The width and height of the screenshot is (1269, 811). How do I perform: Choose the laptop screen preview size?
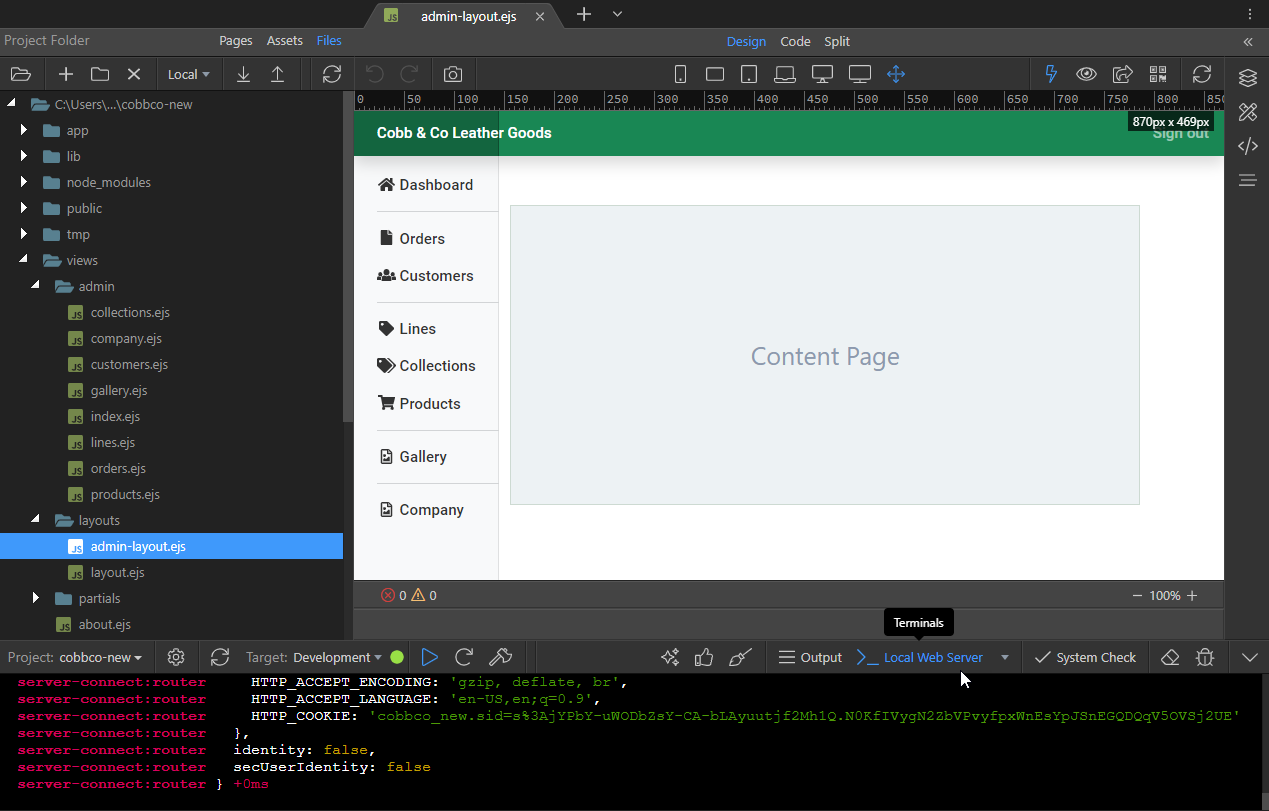pyautogui.click(x=785, y=74)
